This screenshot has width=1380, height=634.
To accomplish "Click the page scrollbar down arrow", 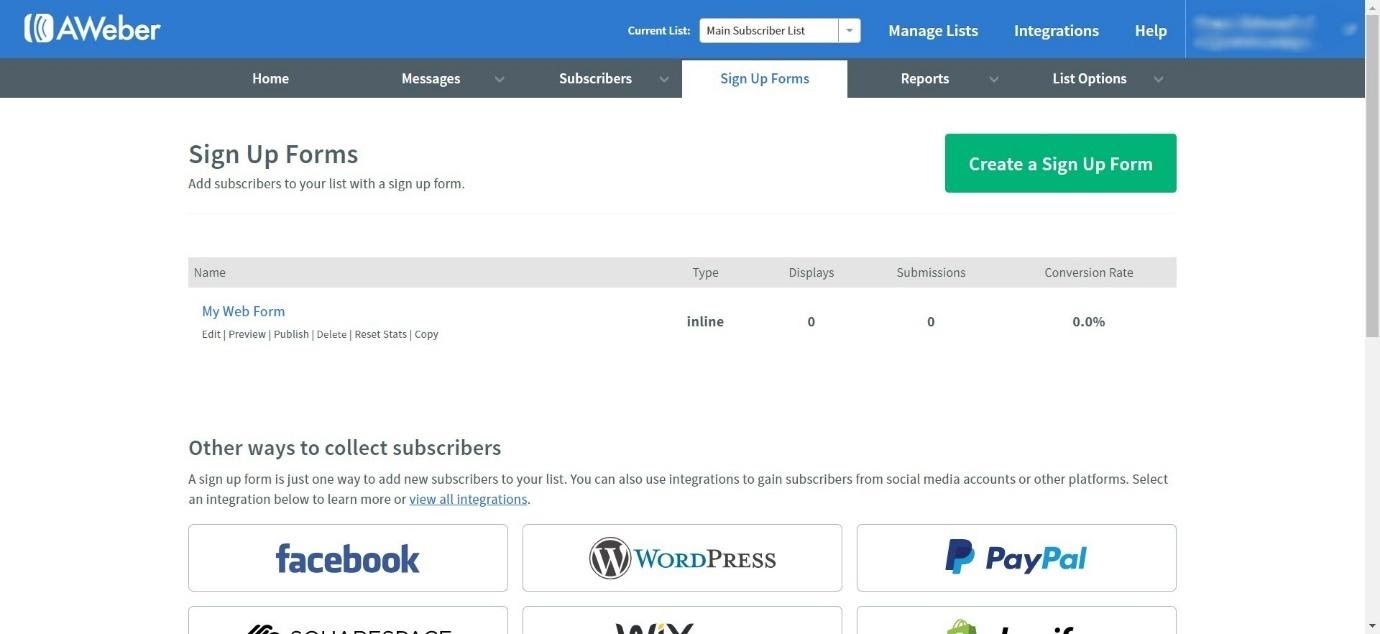I will pyautogui.click(x=1372, y=626).
